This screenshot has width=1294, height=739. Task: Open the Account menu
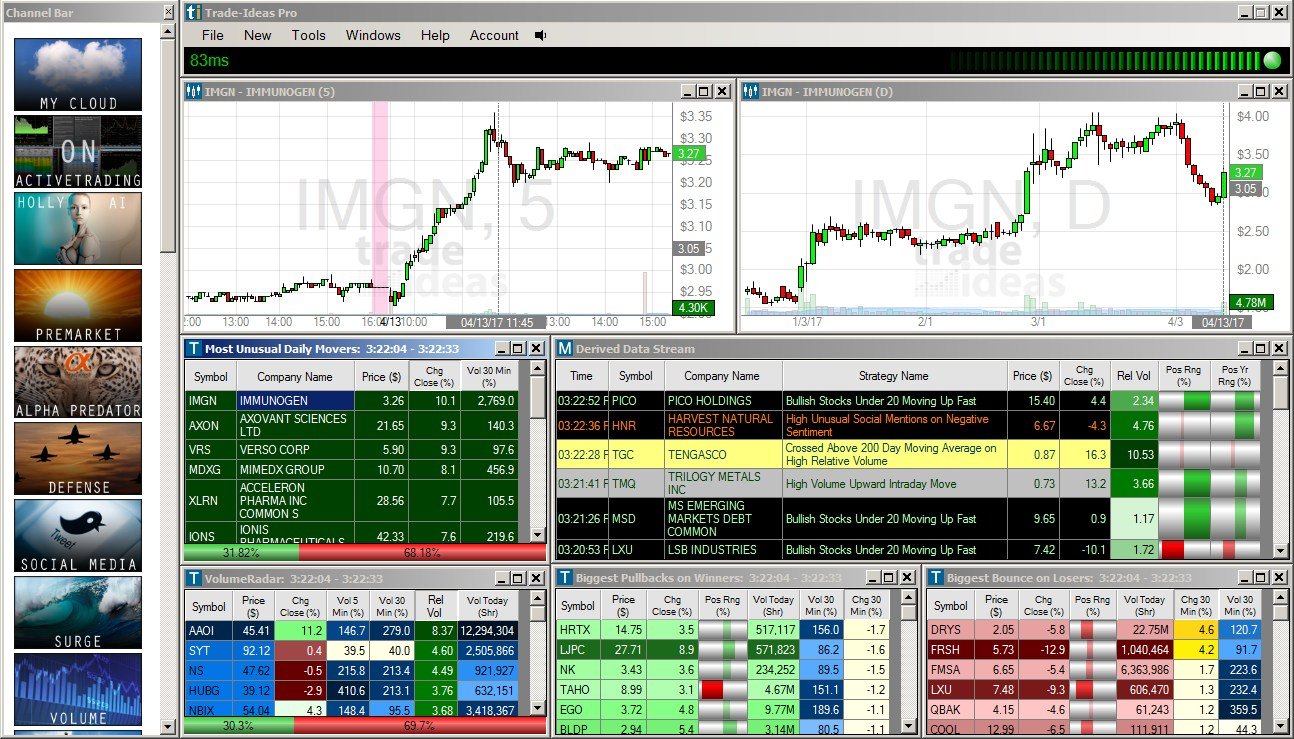(494, 35)
